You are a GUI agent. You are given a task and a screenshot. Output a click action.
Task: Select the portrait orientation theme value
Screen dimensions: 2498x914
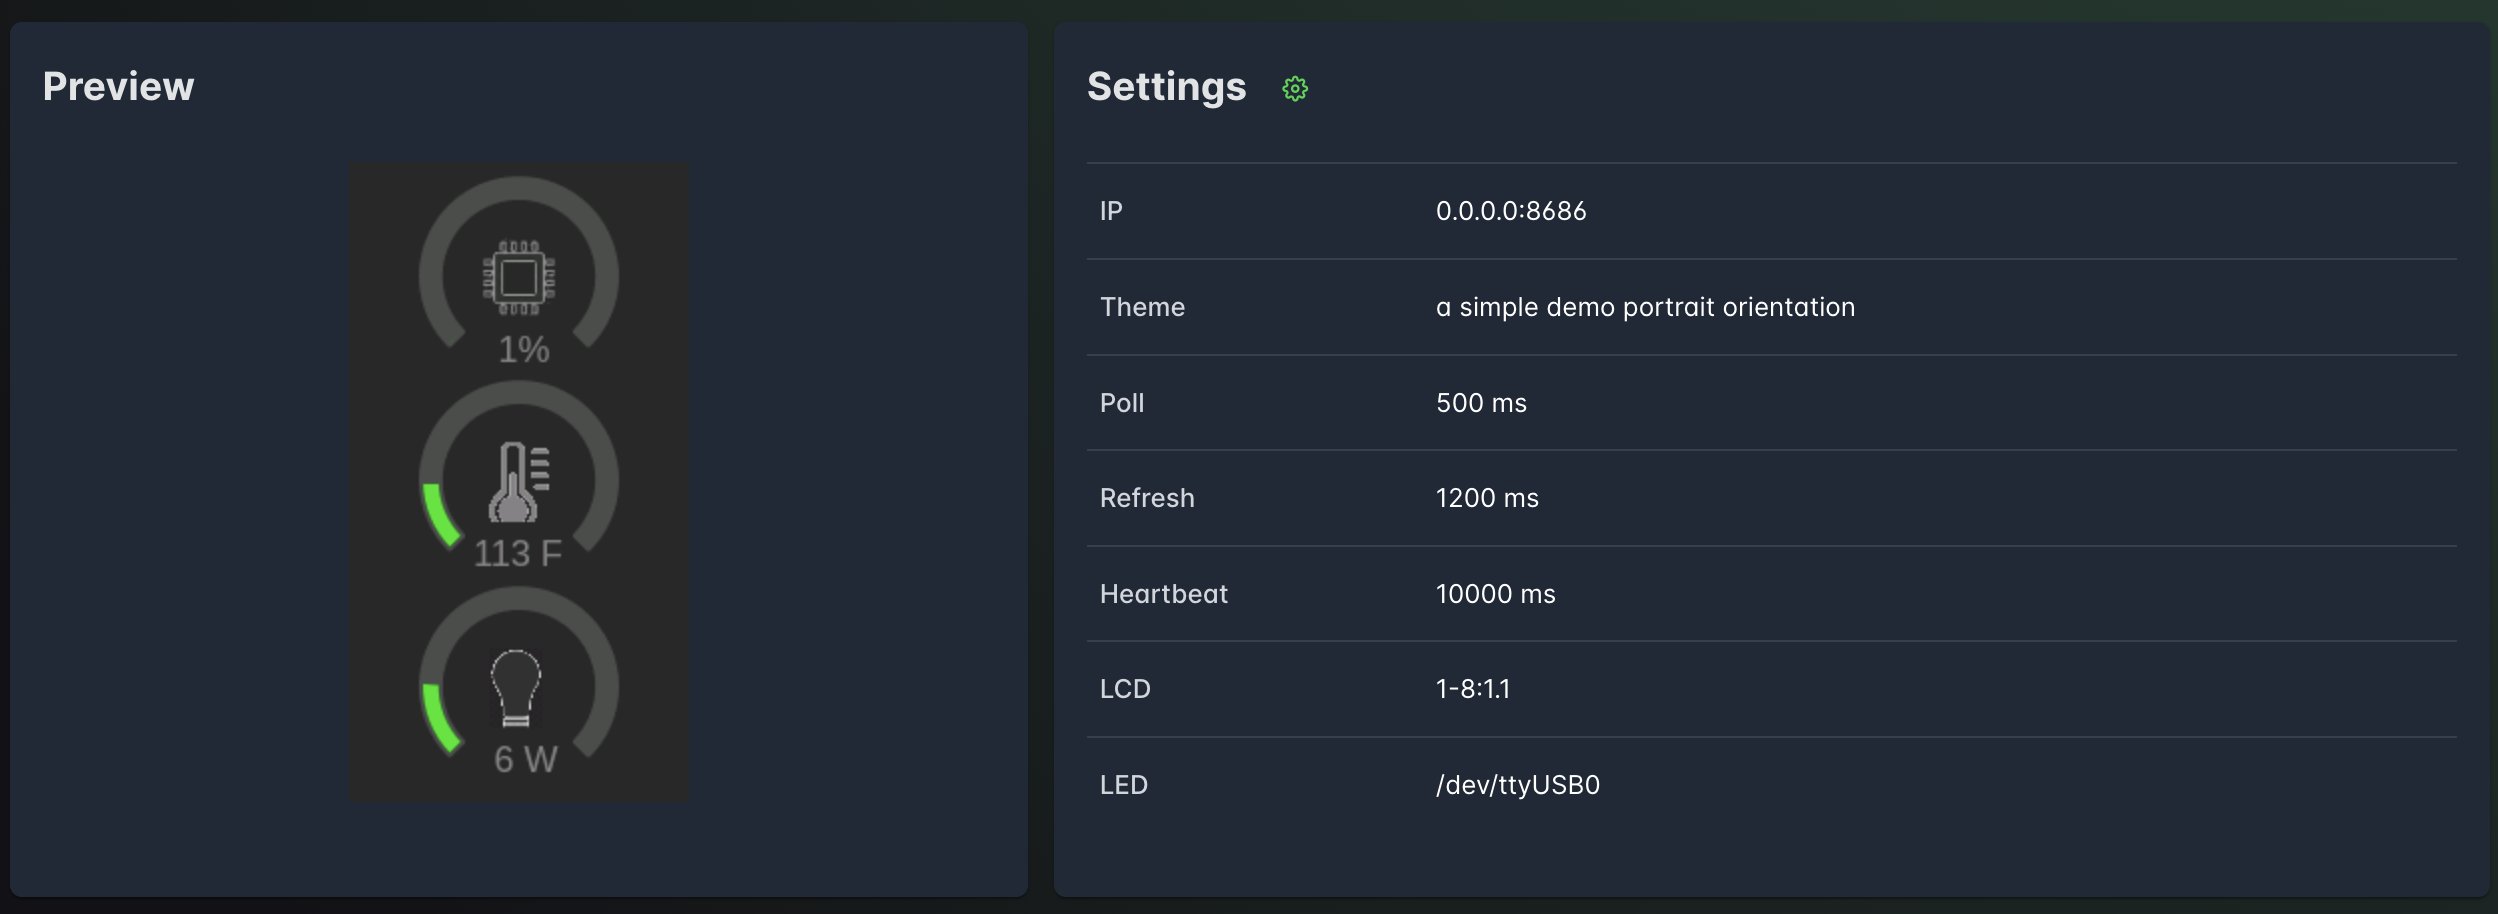tap(1645, 307)
